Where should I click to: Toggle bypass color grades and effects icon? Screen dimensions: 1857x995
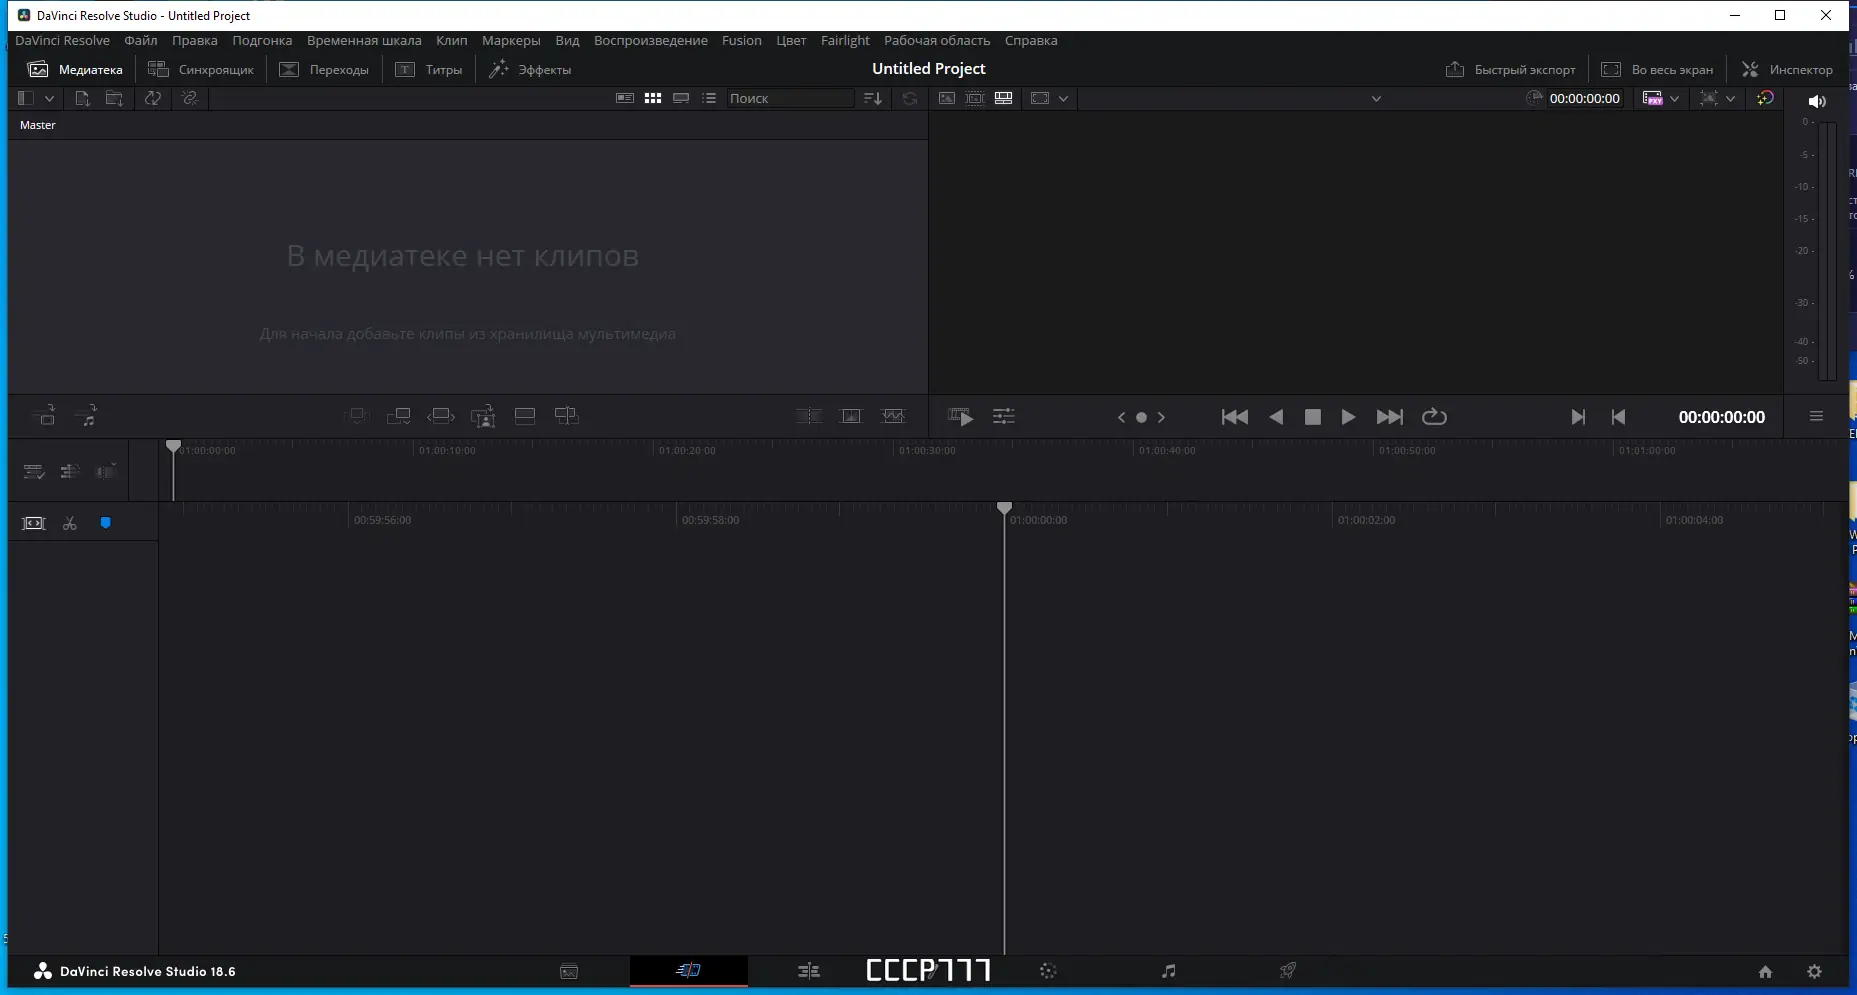pyautogui.click(x=1765, y=98)
